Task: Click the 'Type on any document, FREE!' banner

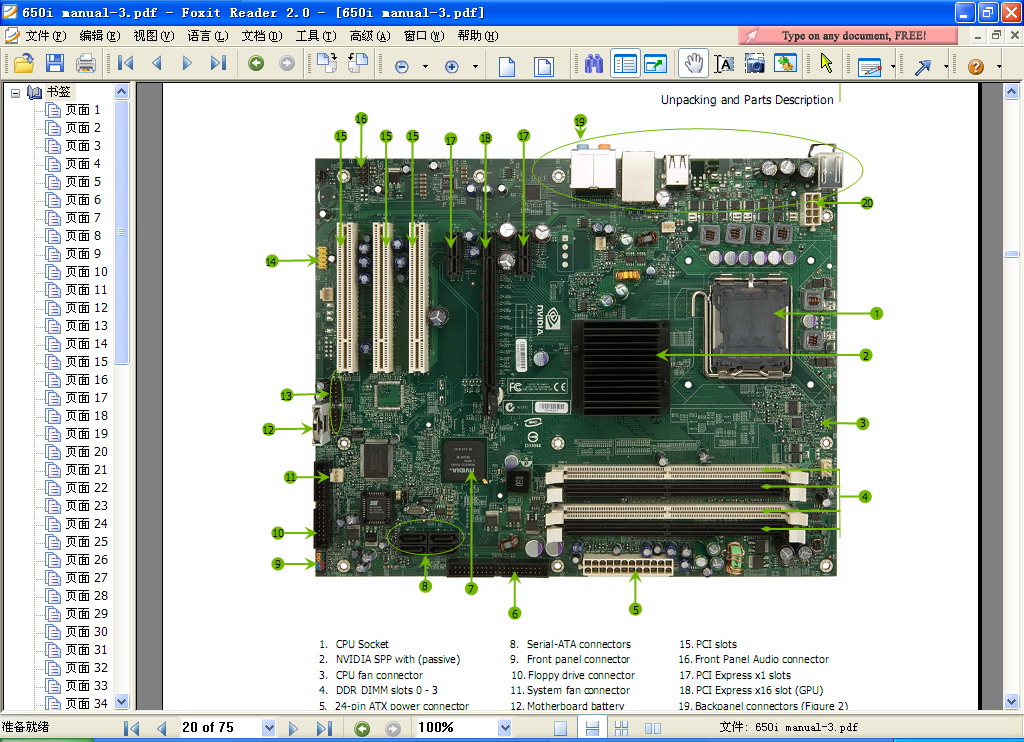Action: point(848,35)
